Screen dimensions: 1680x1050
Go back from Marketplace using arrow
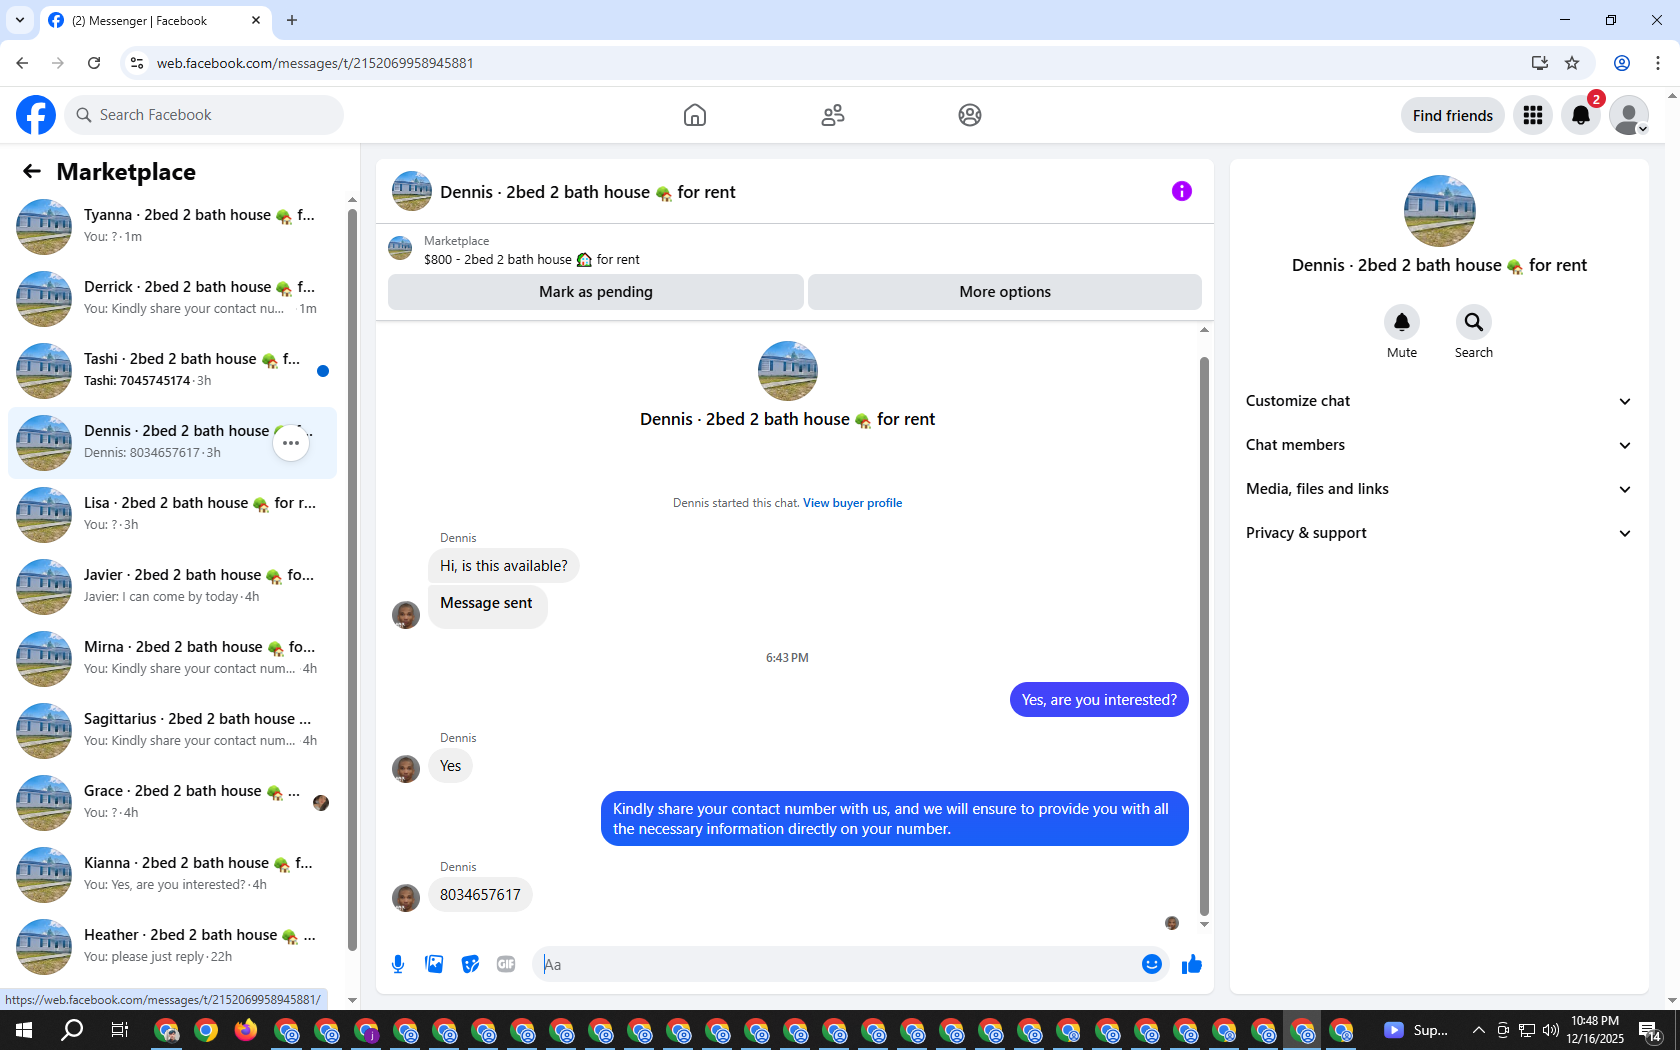32,172
